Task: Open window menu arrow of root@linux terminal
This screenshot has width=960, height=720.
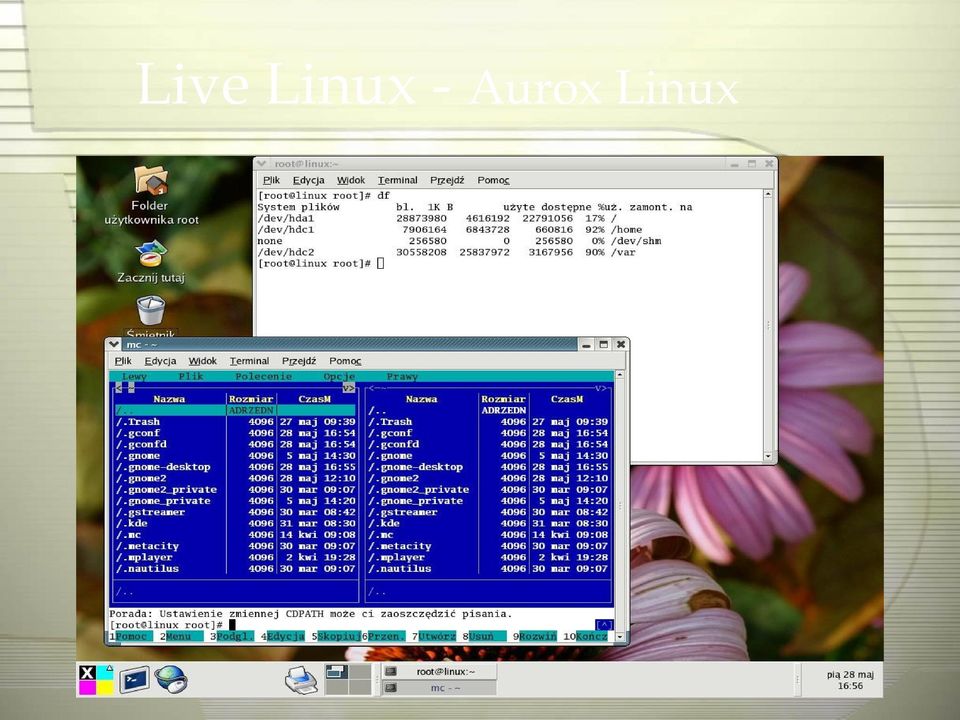Action: pyautogui.click(x=262, y=163)
